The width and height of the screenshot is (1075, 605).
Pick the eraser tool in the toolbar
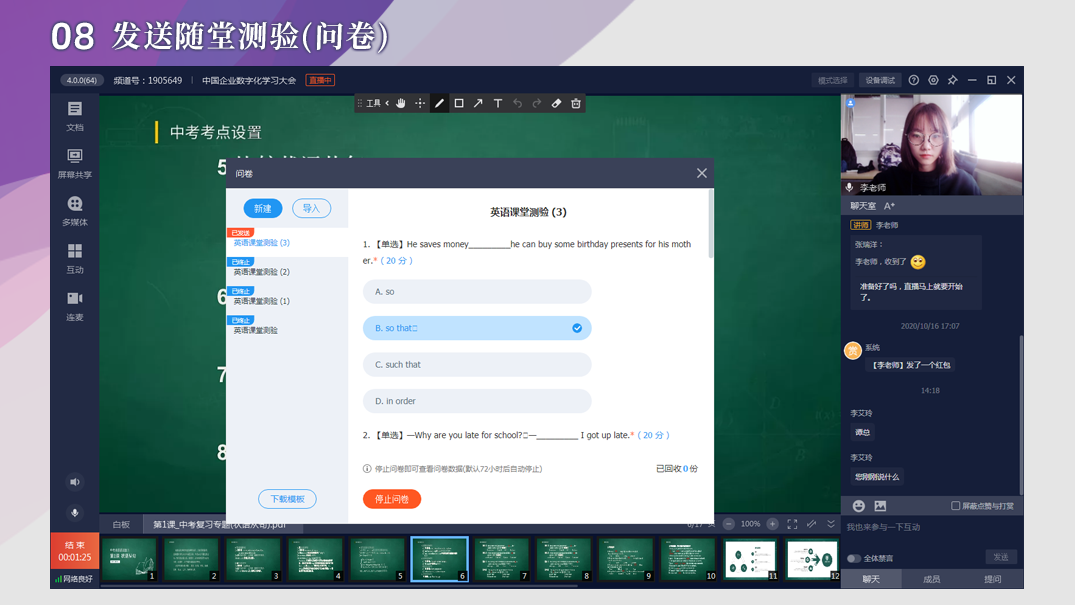(x=557, y=103)
